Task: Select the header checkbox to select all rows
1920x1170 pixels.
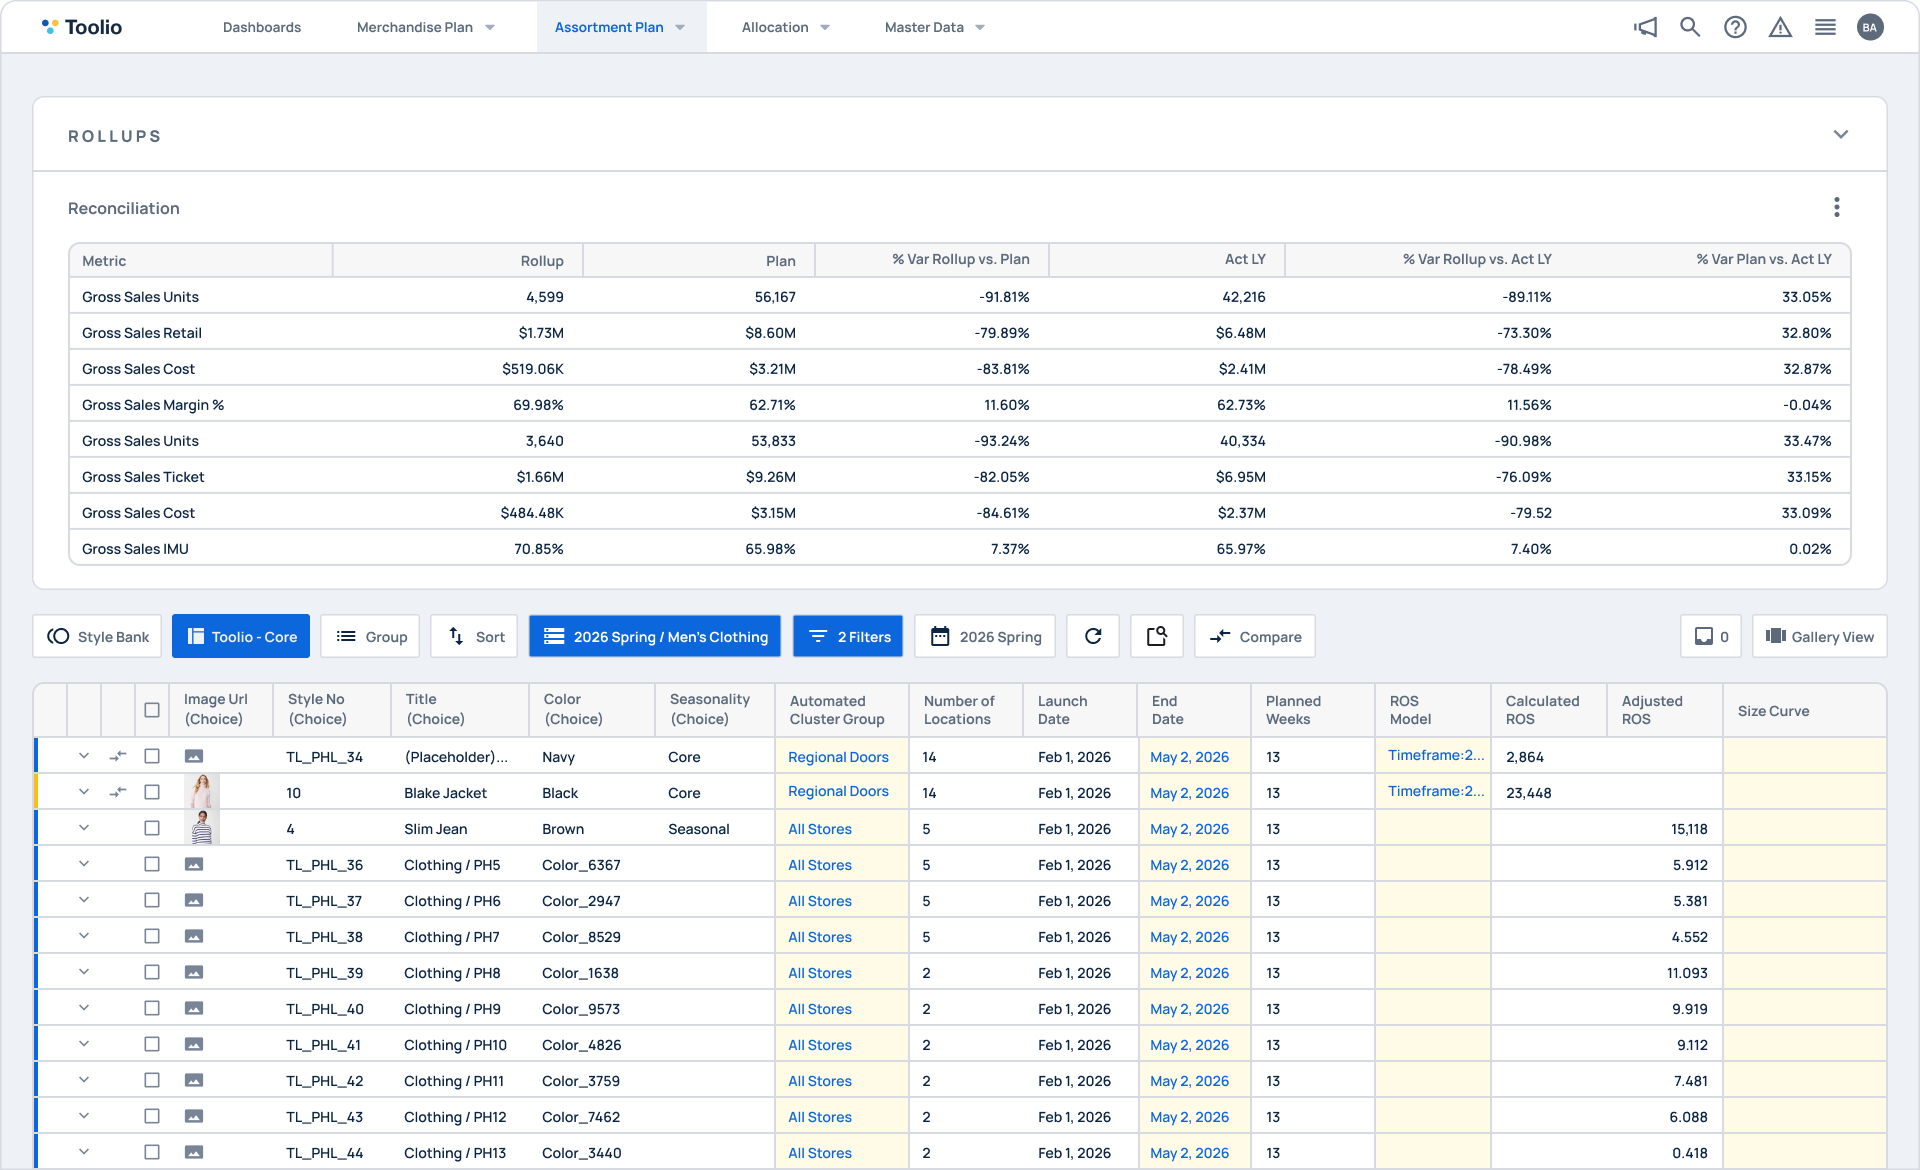Action: coord(152,710)
